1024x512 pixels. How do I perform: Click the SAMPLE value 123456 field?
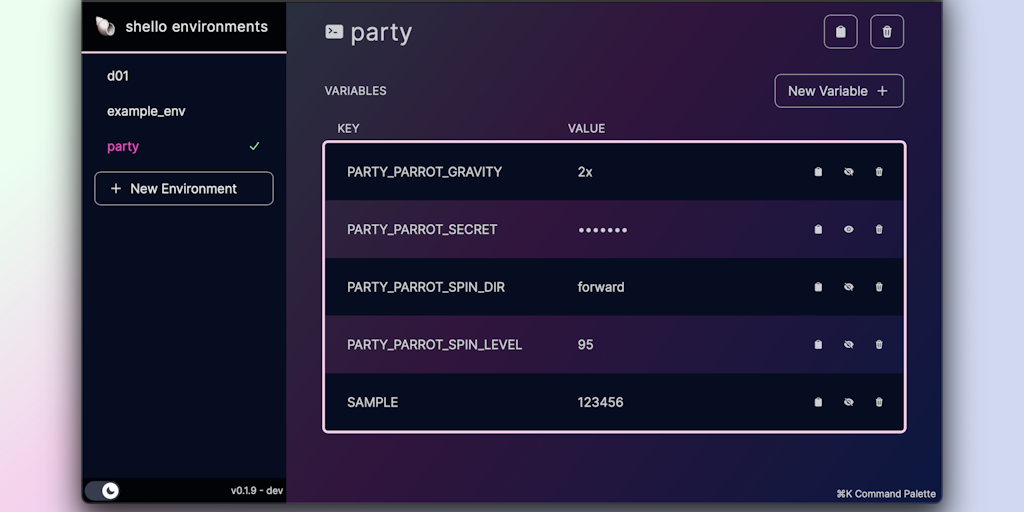point(601,402)
